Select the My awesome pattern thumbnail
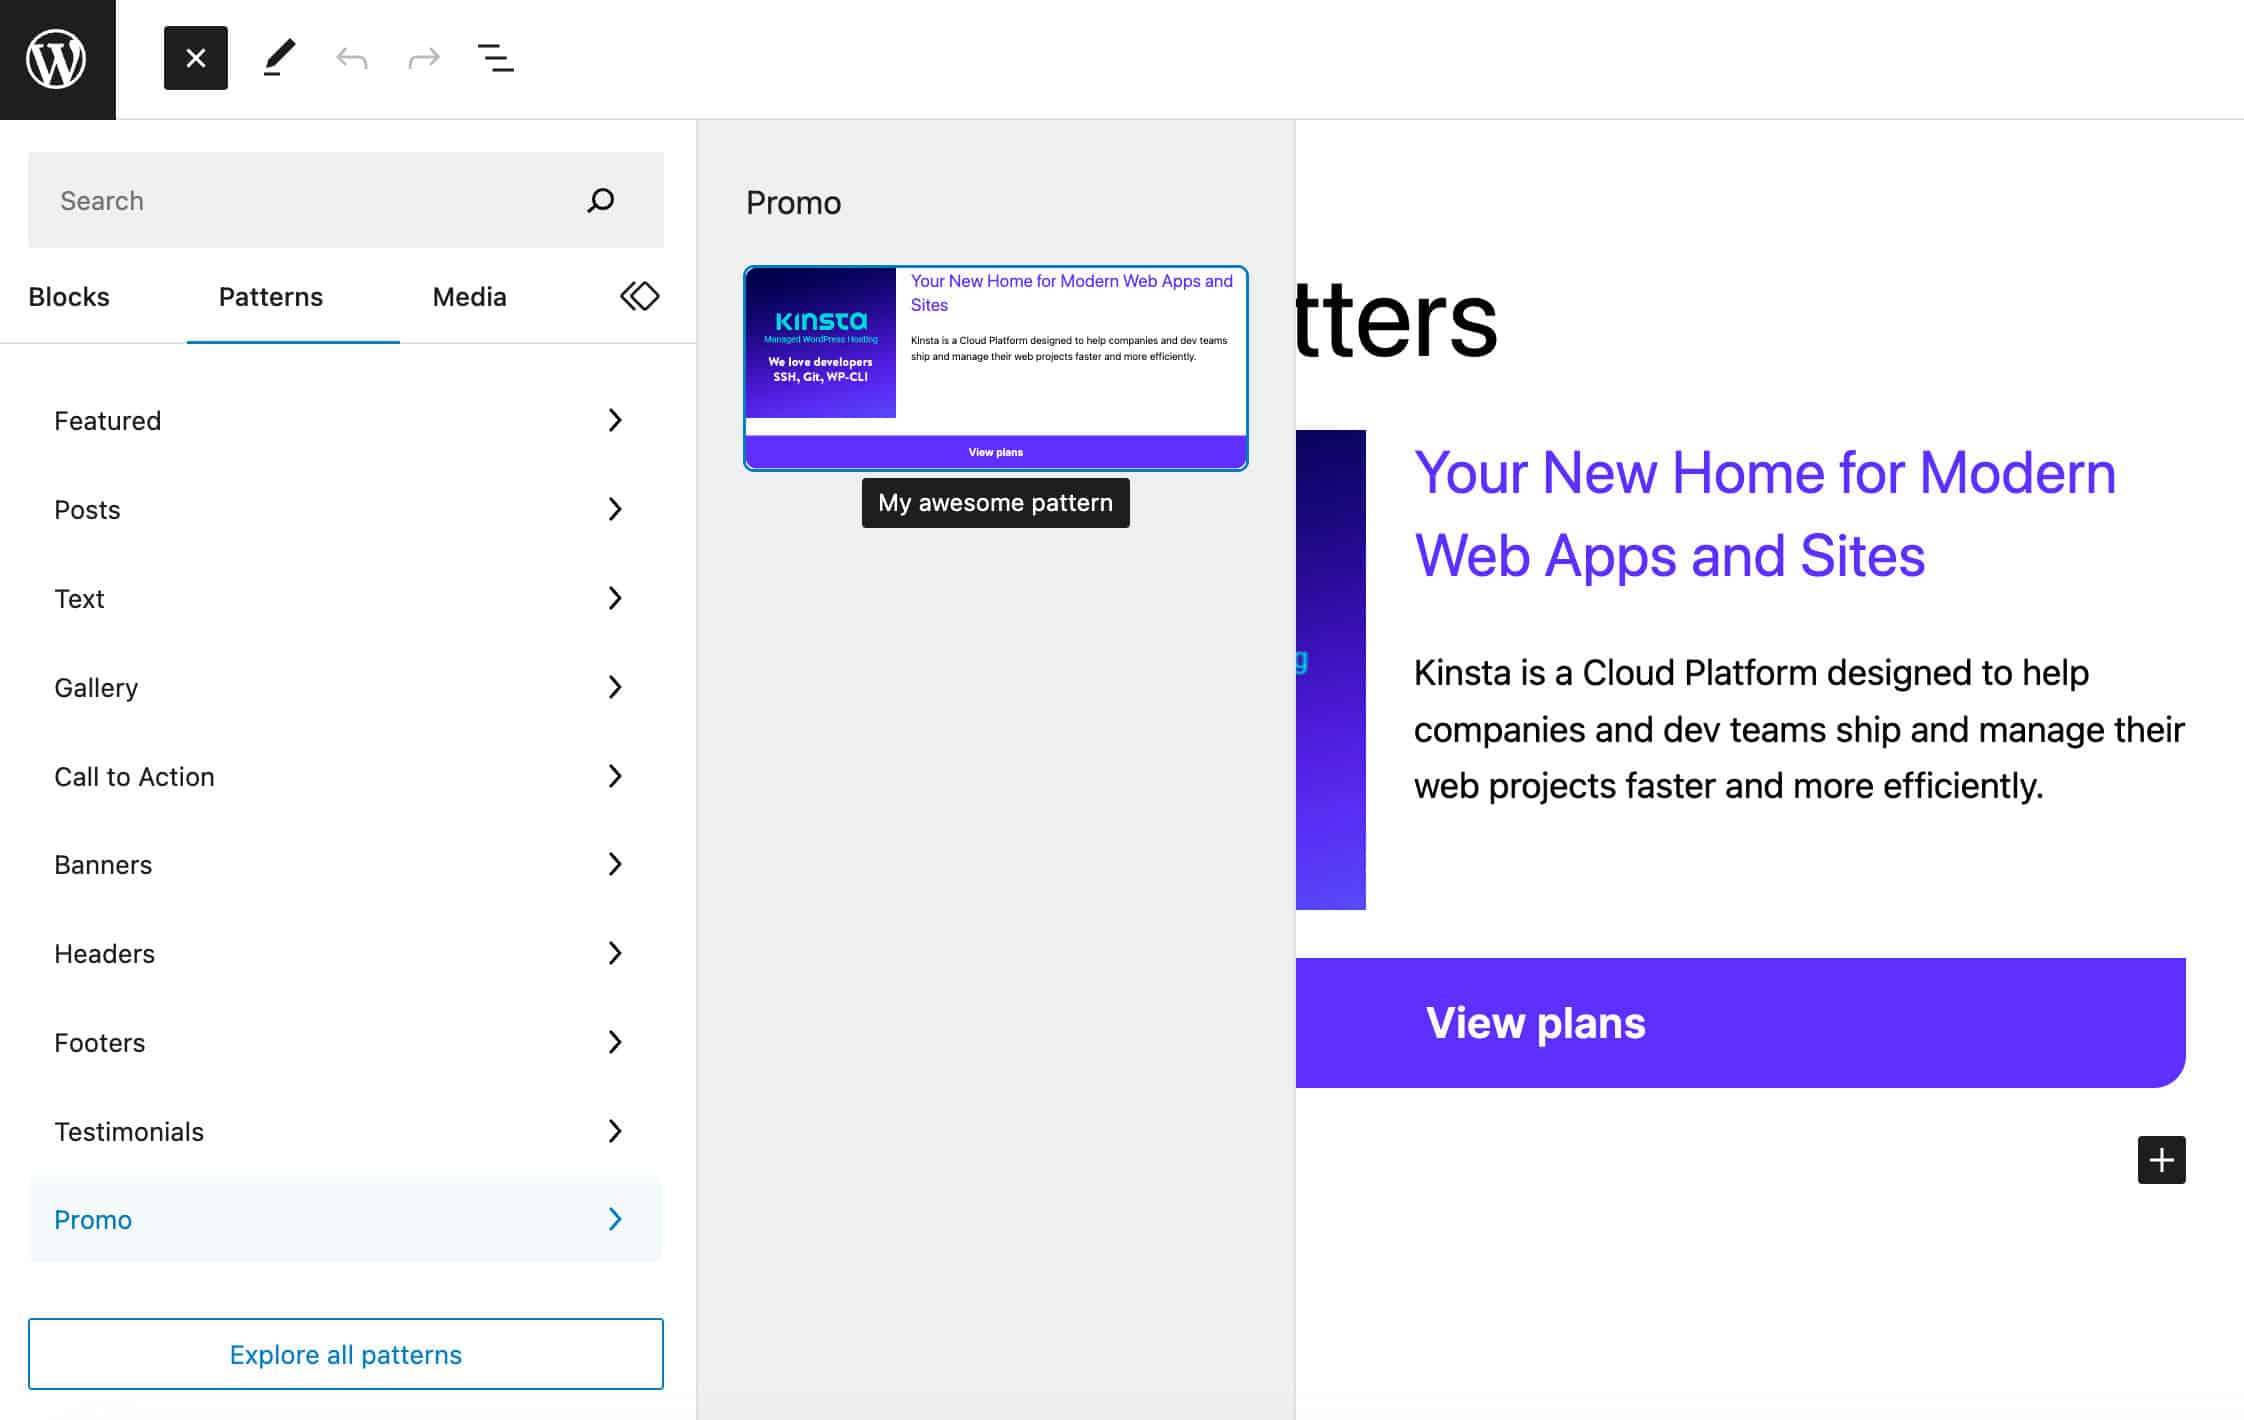Screen dimensions: 2244x1420 (994, 368)
